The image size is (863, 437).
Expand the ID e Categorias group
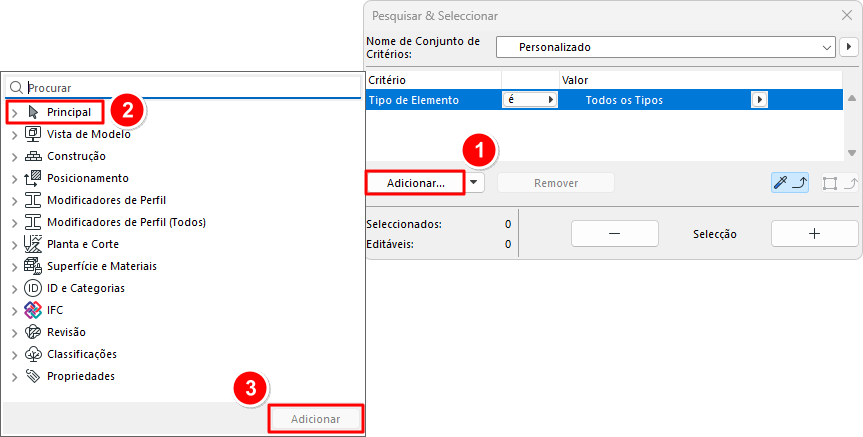(15, 289)
